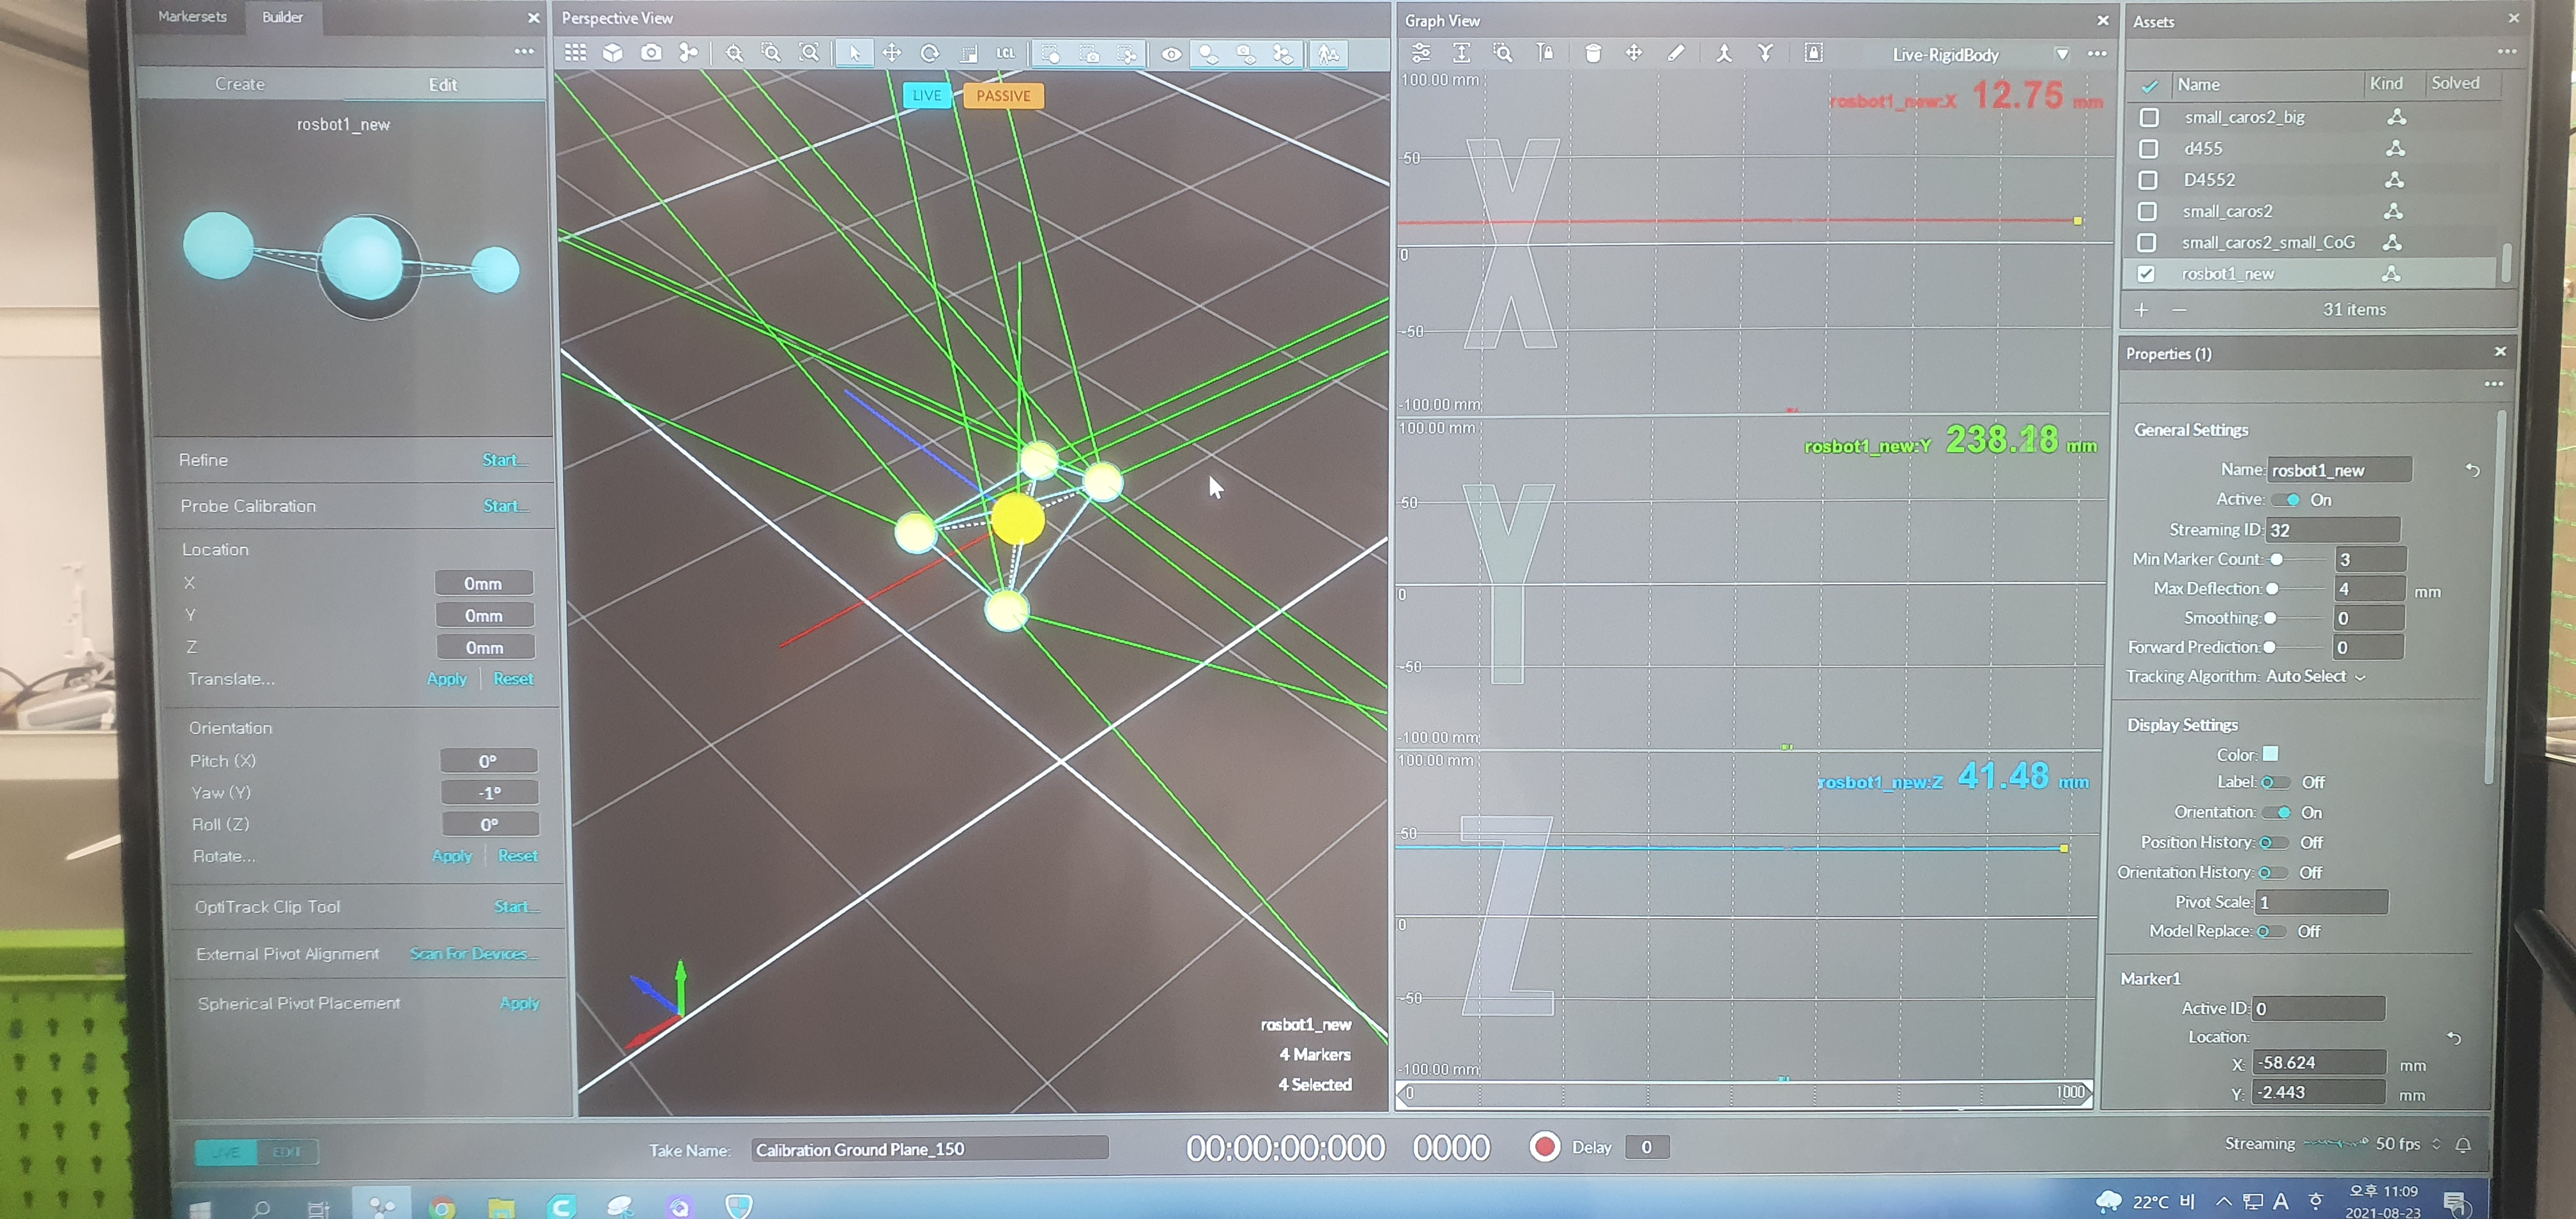Click the eye visibility icon in viewport toolbar

[x=1171, y=55]
